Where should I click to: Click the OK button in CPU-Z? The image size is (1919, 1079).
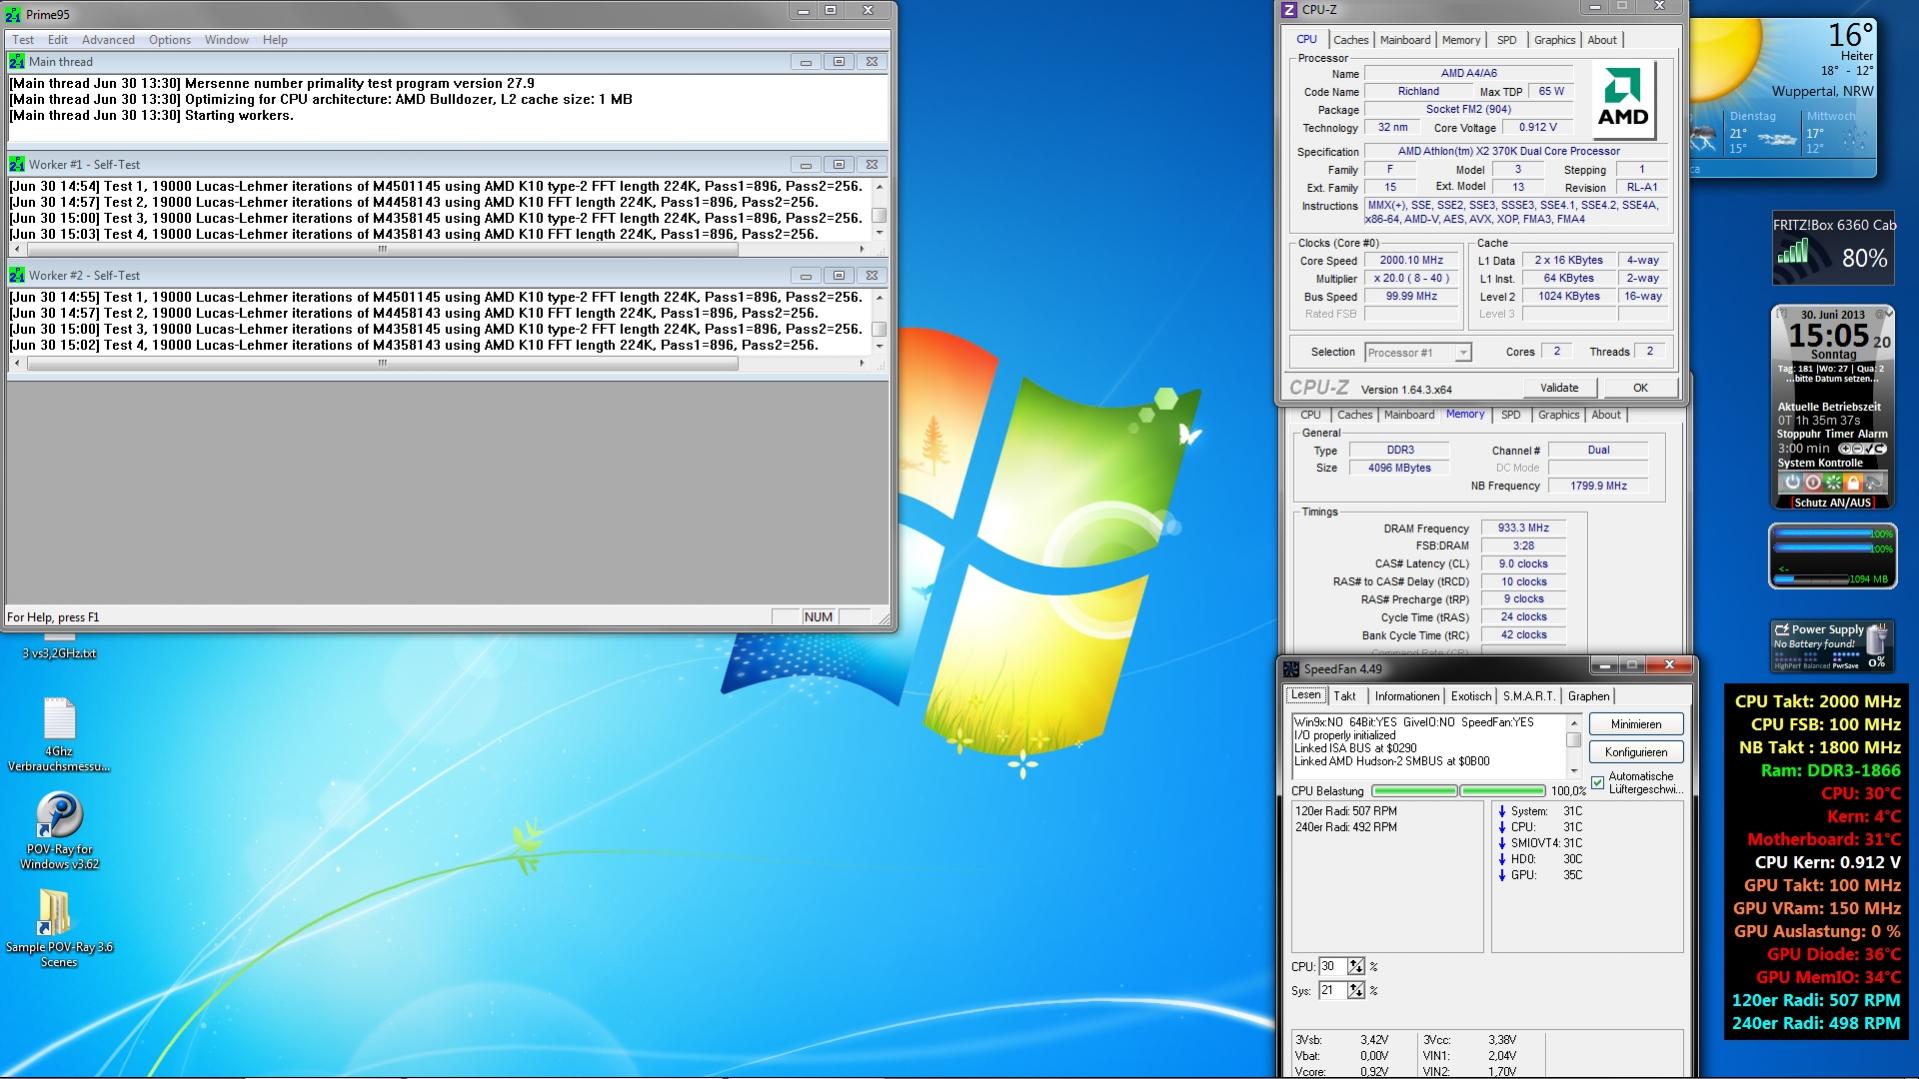(1640, 388)
